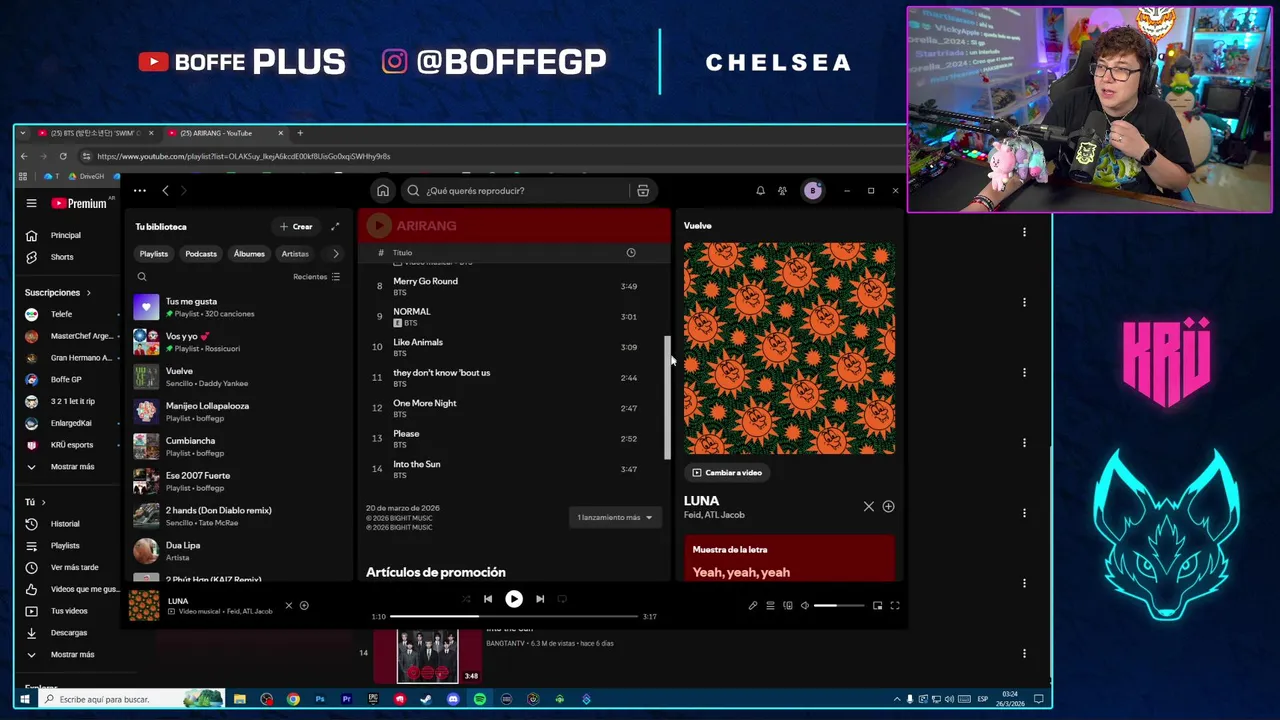Select Playlists filter chip
This screenshot has width=1280, height=720.
pyautogui.click(x=154, y=254)
